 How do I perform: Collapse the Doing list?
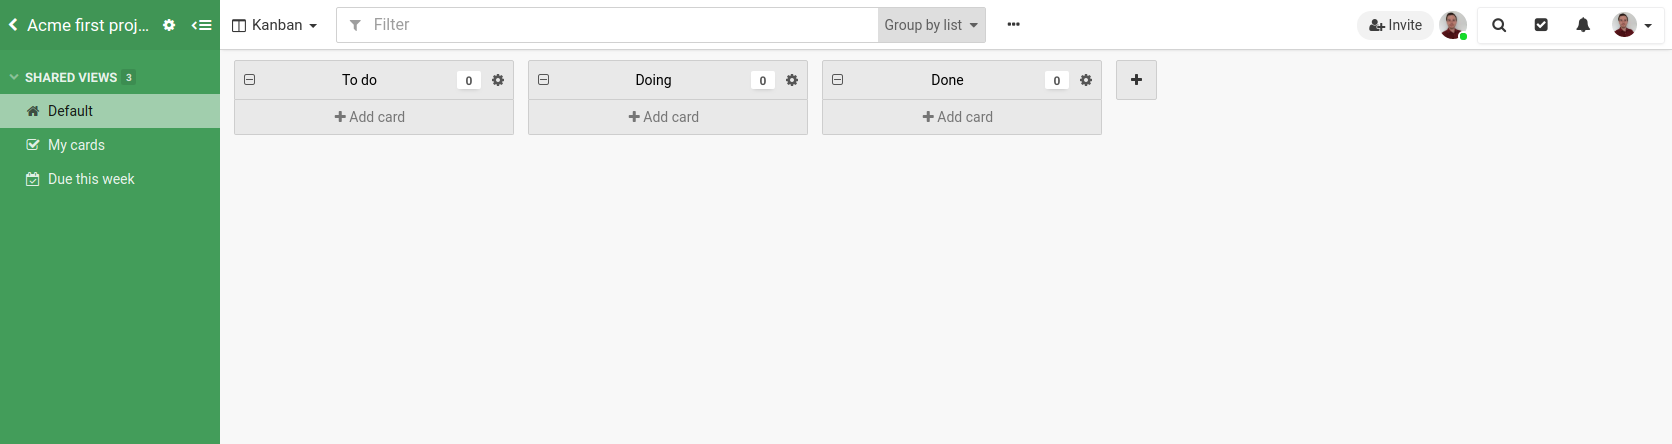pos(544,80)
